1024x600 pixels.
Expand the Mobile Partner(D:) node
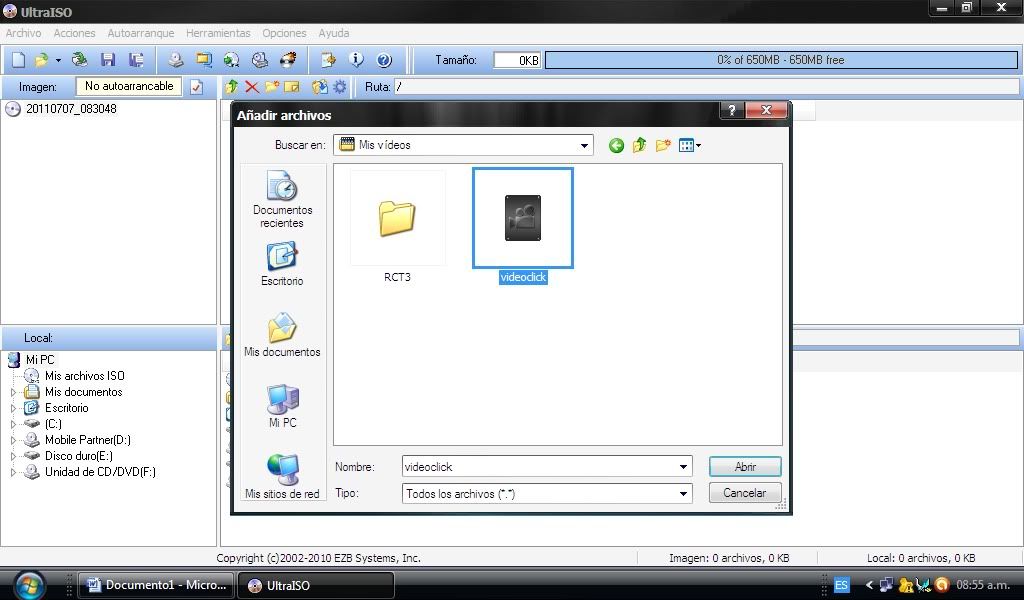tap(13, 440)
